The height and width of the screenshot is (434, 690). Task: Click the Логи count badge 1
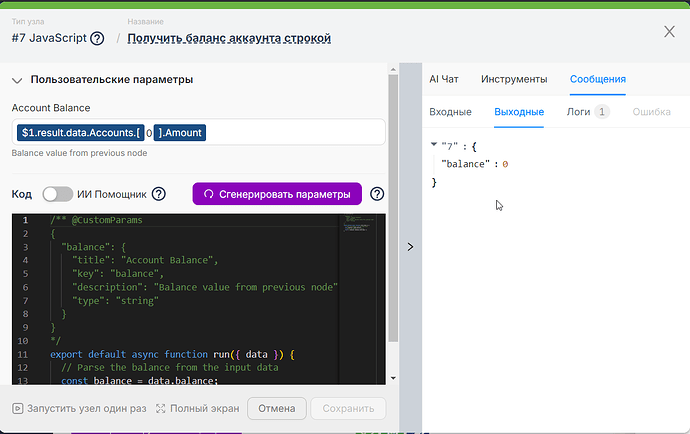point(602,112)
